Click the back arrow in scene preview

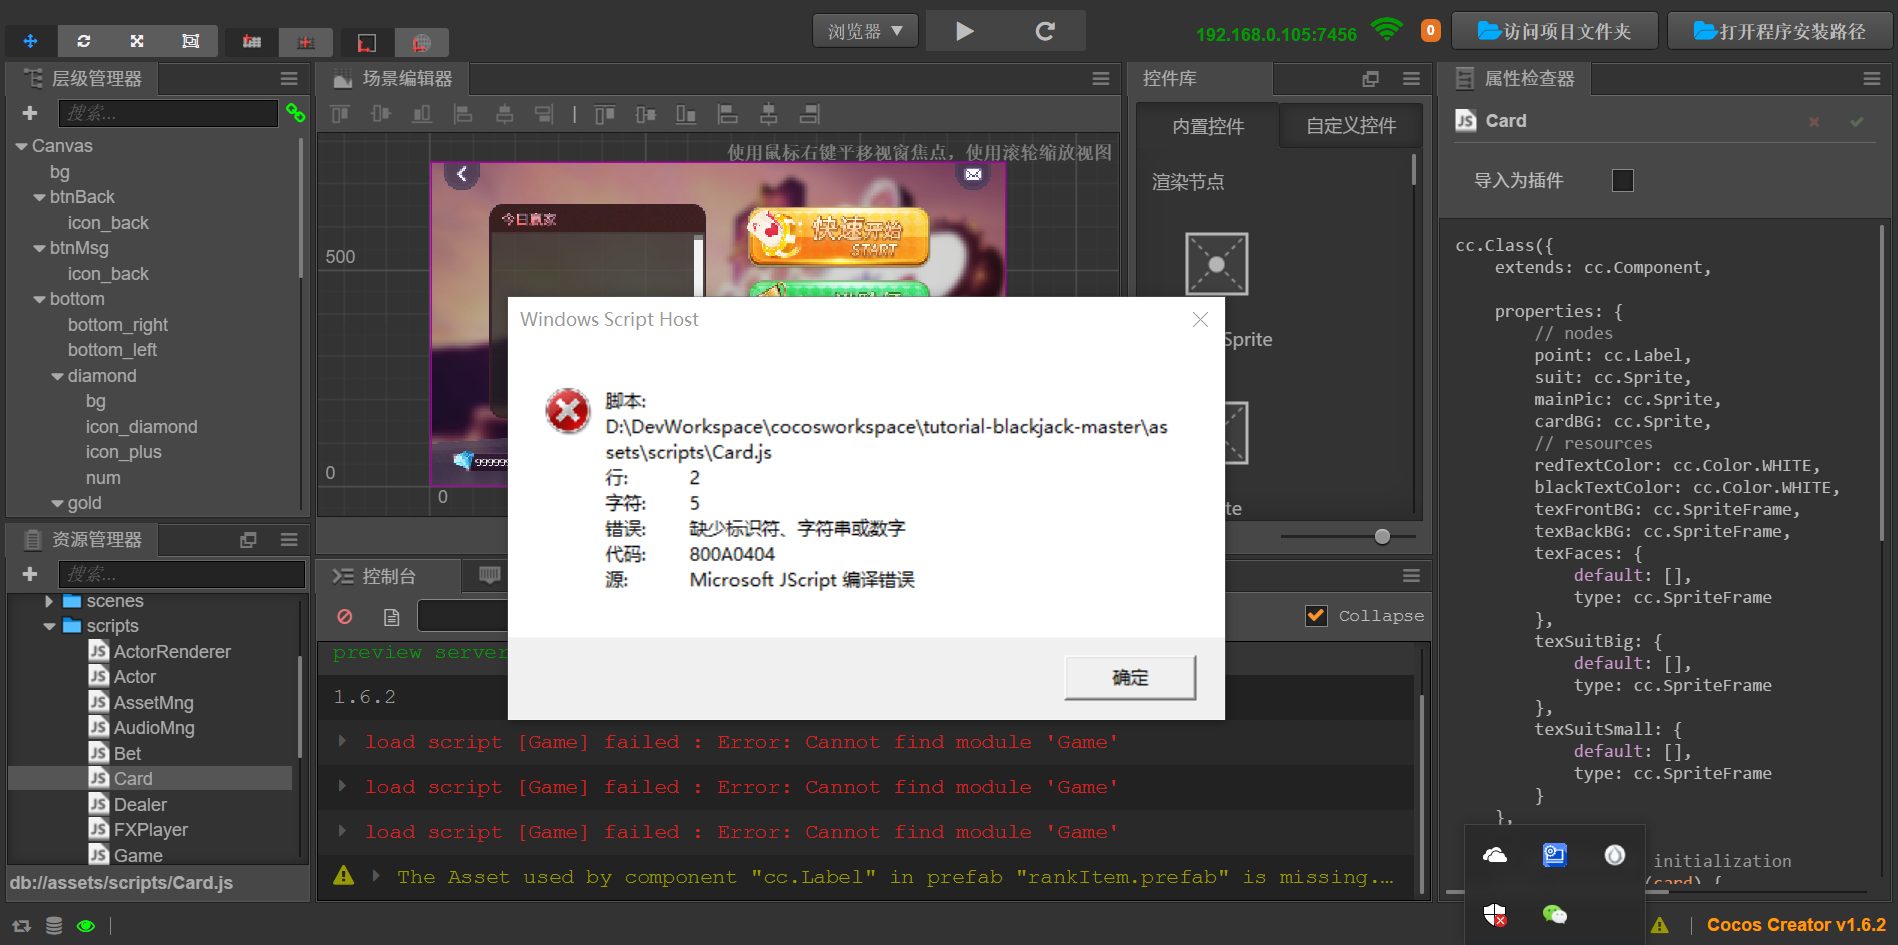coord(461,174)
